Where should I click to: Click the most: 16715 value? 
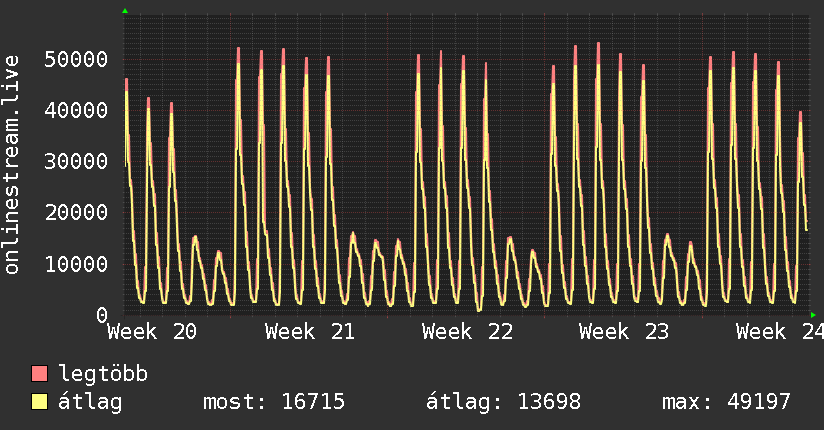point(274,402)
